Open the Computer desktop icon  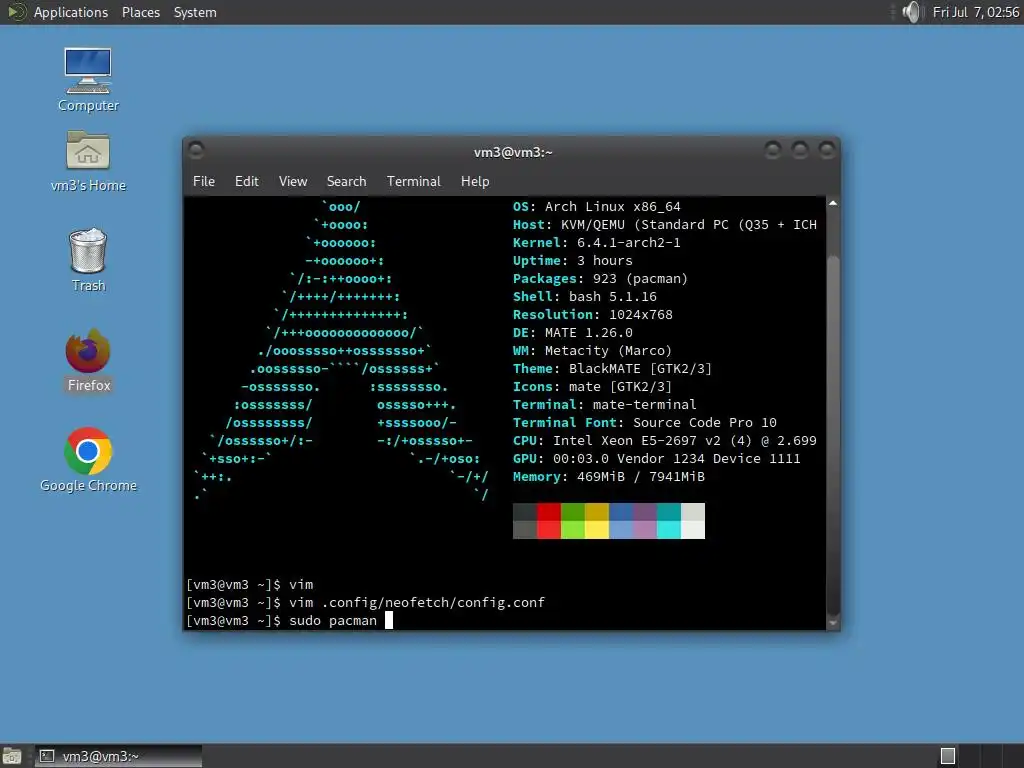88,79
